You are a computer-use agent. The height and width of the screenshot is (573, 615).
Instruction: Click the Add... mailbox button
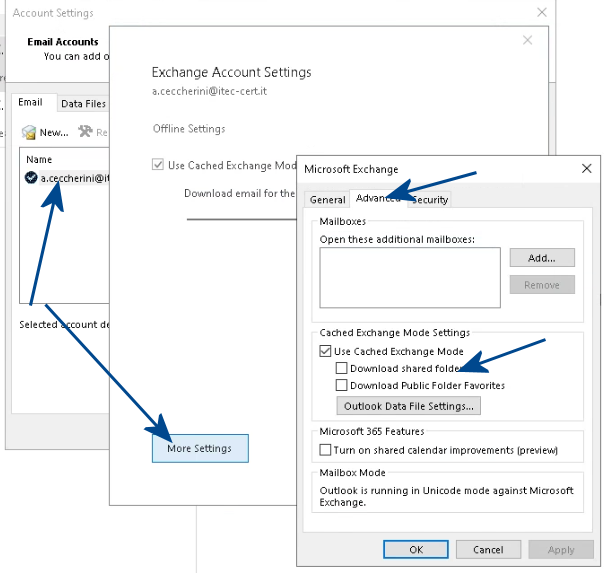coord(542,258)
